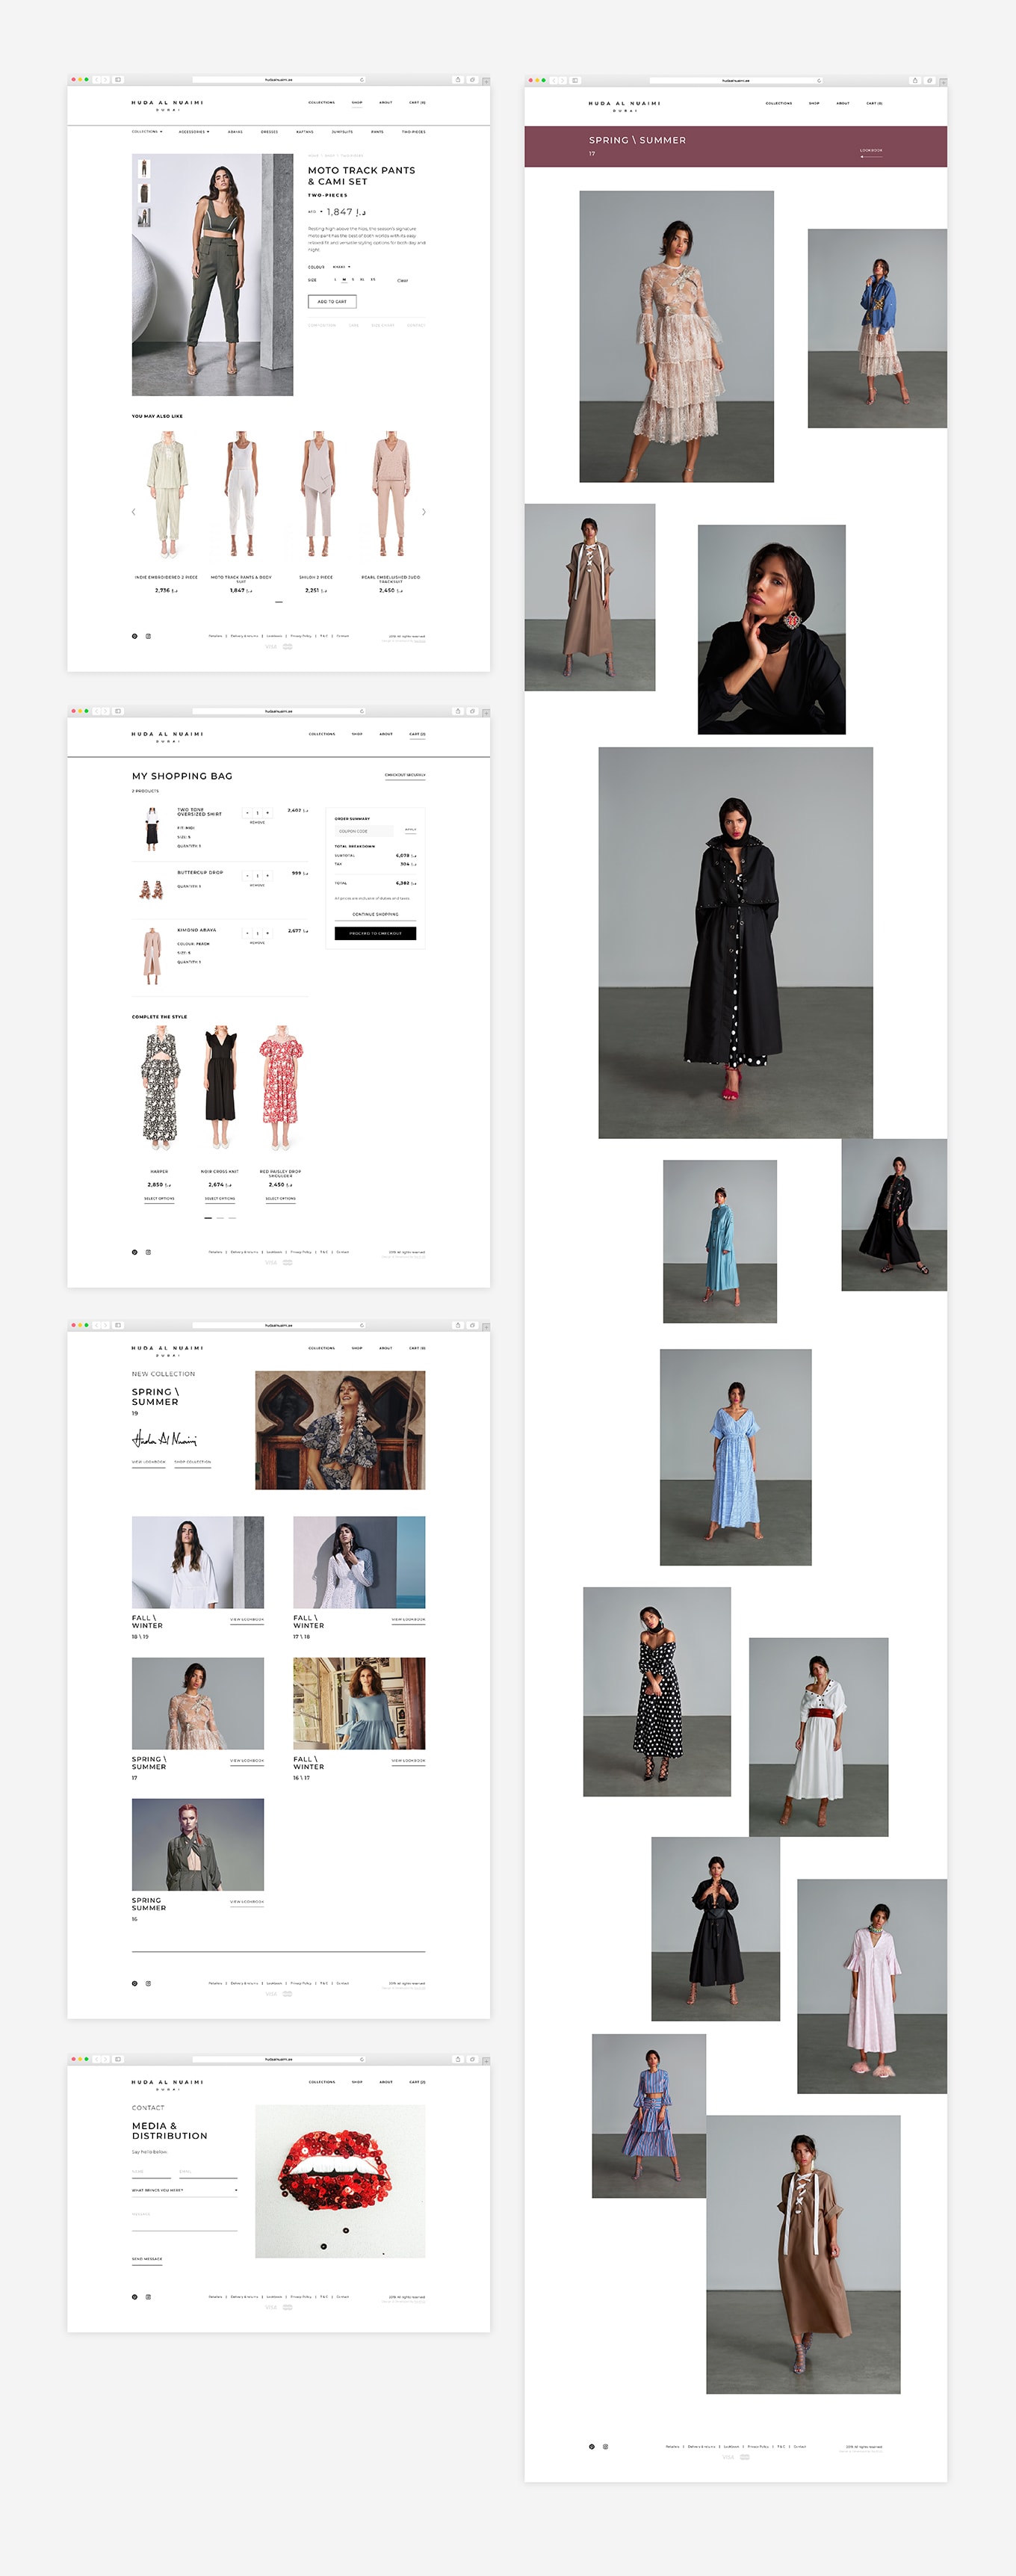Open tab overview icon in product page window
The width and height of the screenshot is (1016, 2576).
click(472, 80)
